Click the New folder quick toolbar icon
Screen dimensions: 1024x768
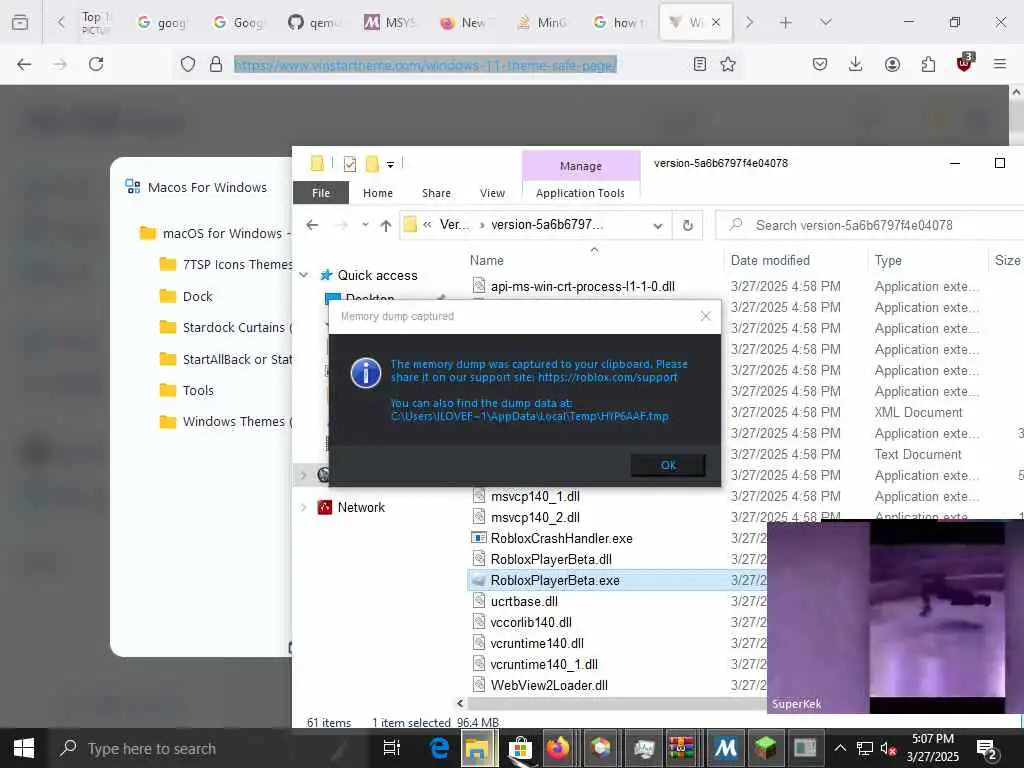(372, 164)
